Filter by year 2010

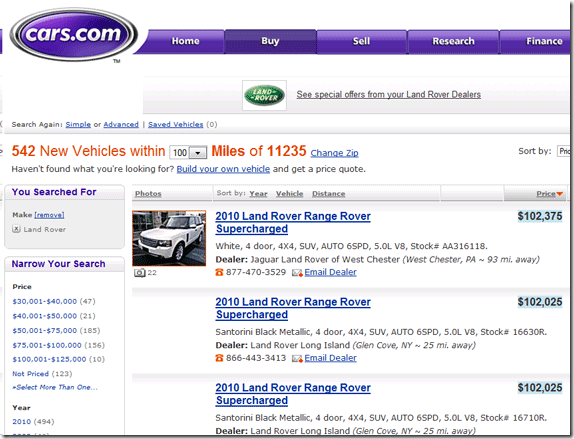point(22,422)
